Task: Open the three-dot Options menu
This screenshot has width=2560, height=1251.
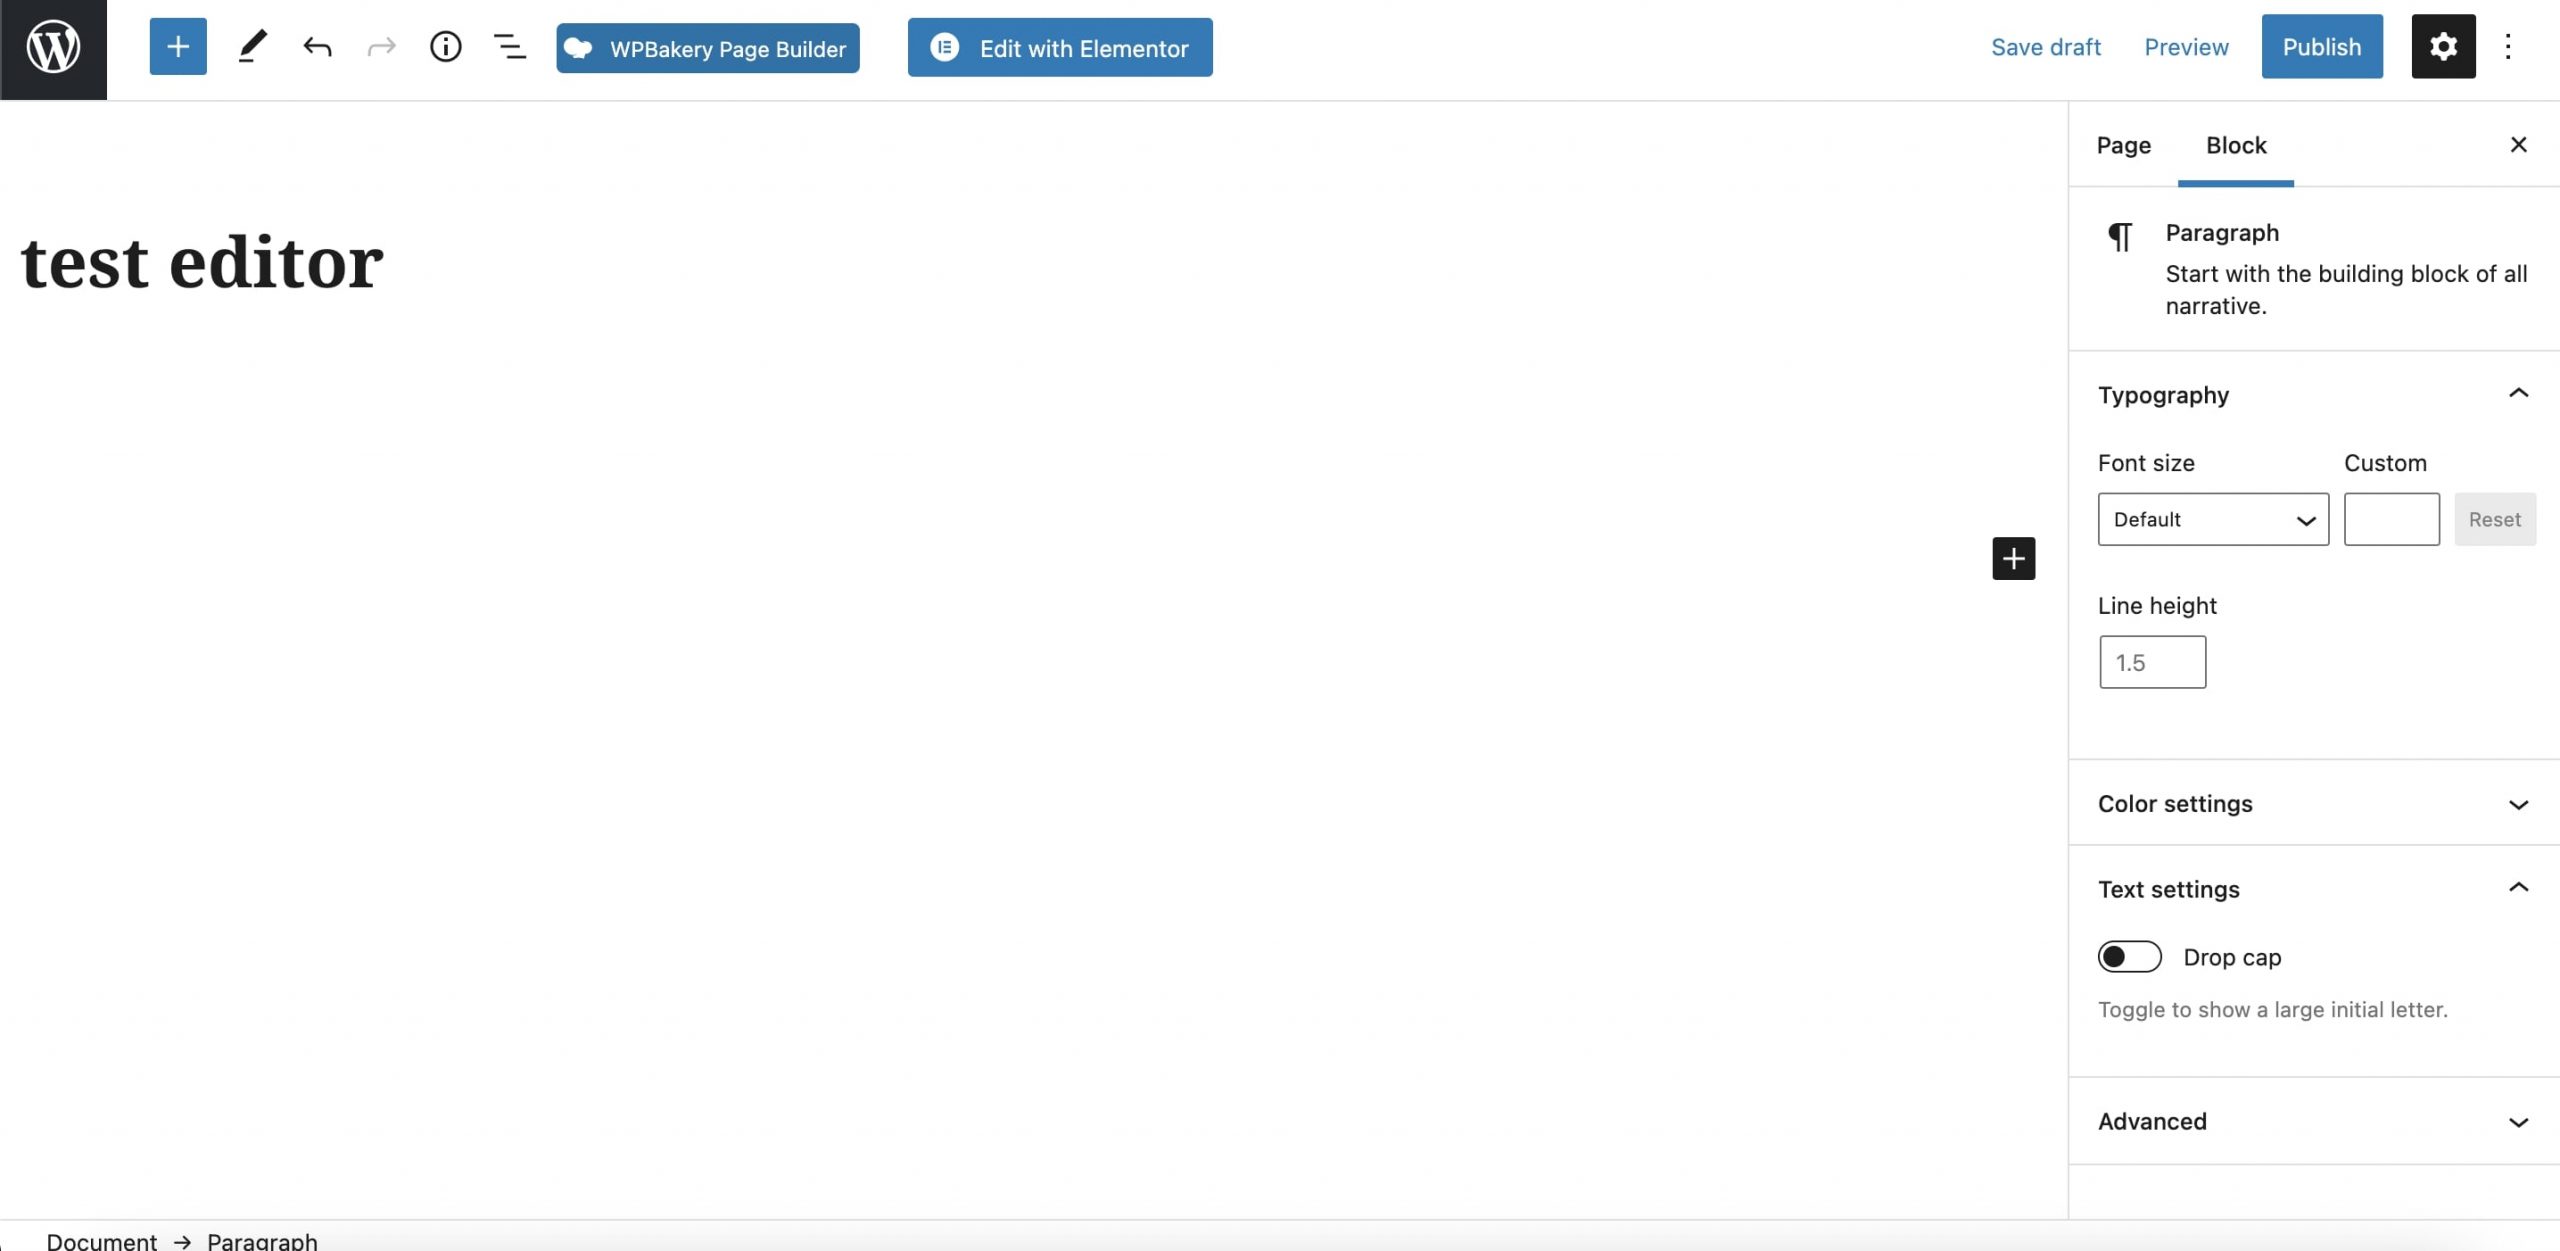Action: [2508, 47]
